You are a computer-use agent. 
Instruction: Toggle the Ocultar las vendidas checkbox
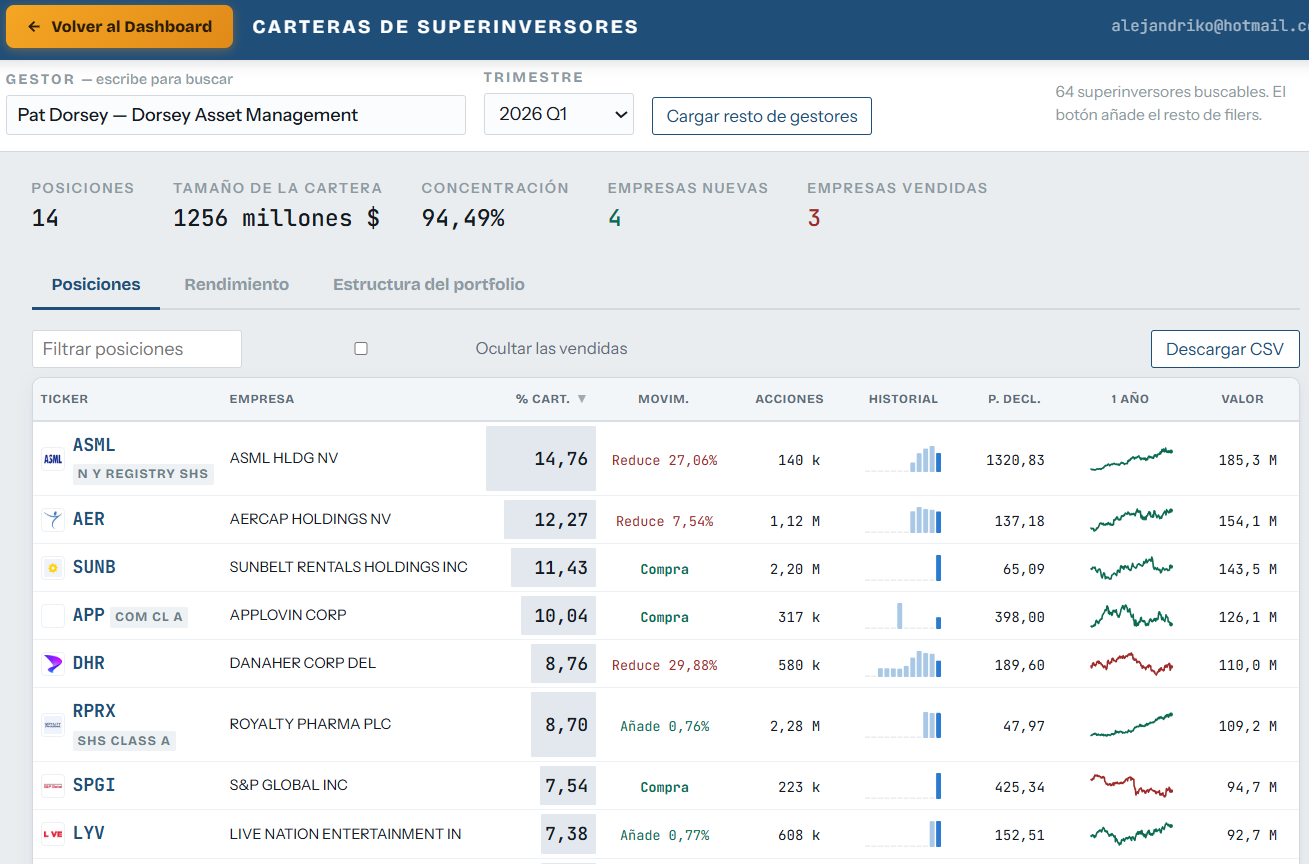(361, 349)
